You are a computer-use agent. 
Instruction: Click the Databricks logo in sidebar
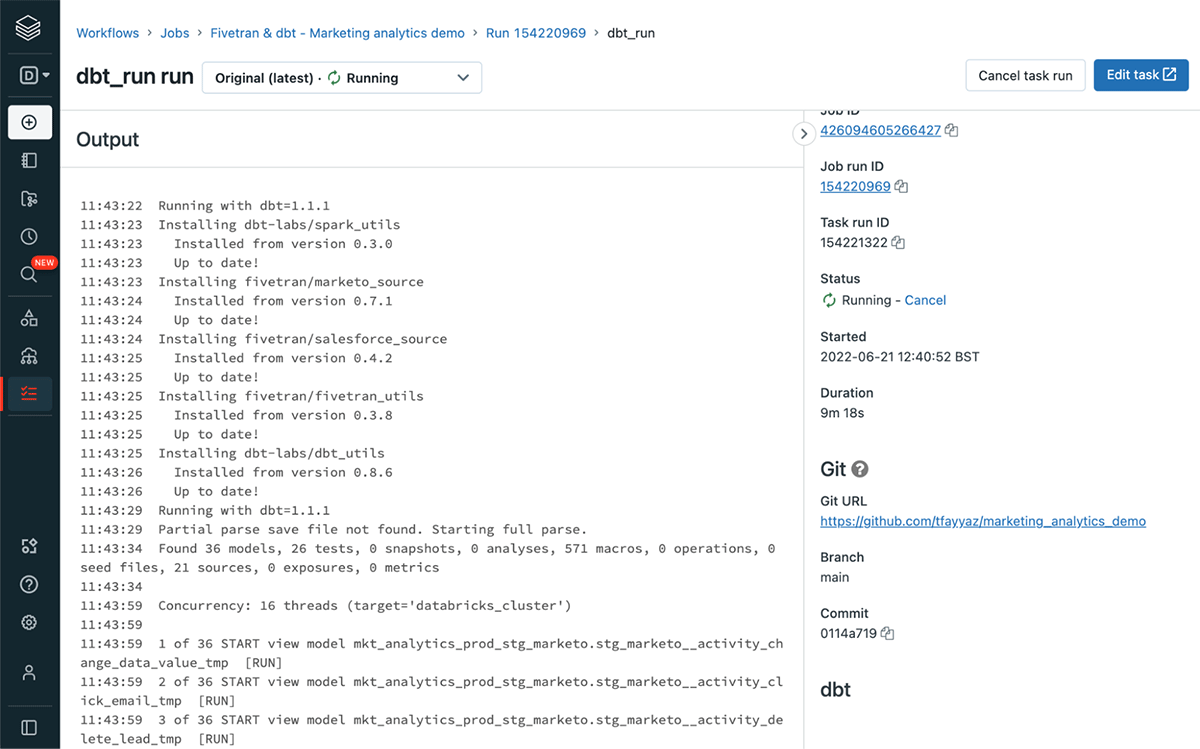29,28
